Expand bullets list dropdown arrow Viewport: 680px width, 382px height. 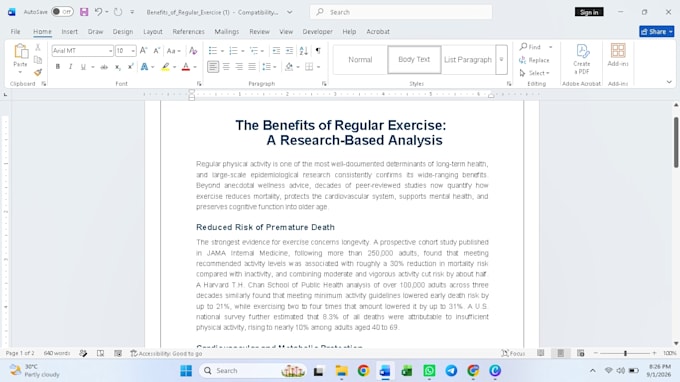click(x=222, y=51)
